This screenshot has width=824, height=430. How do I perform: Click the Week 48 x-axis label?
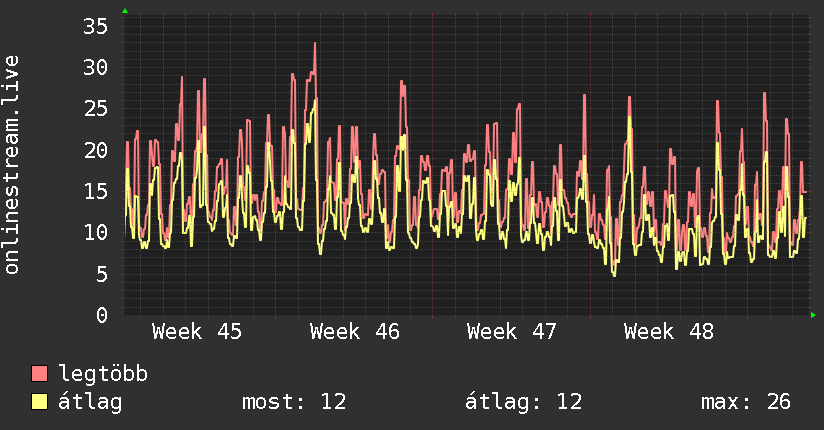click(x=668, y=332)
